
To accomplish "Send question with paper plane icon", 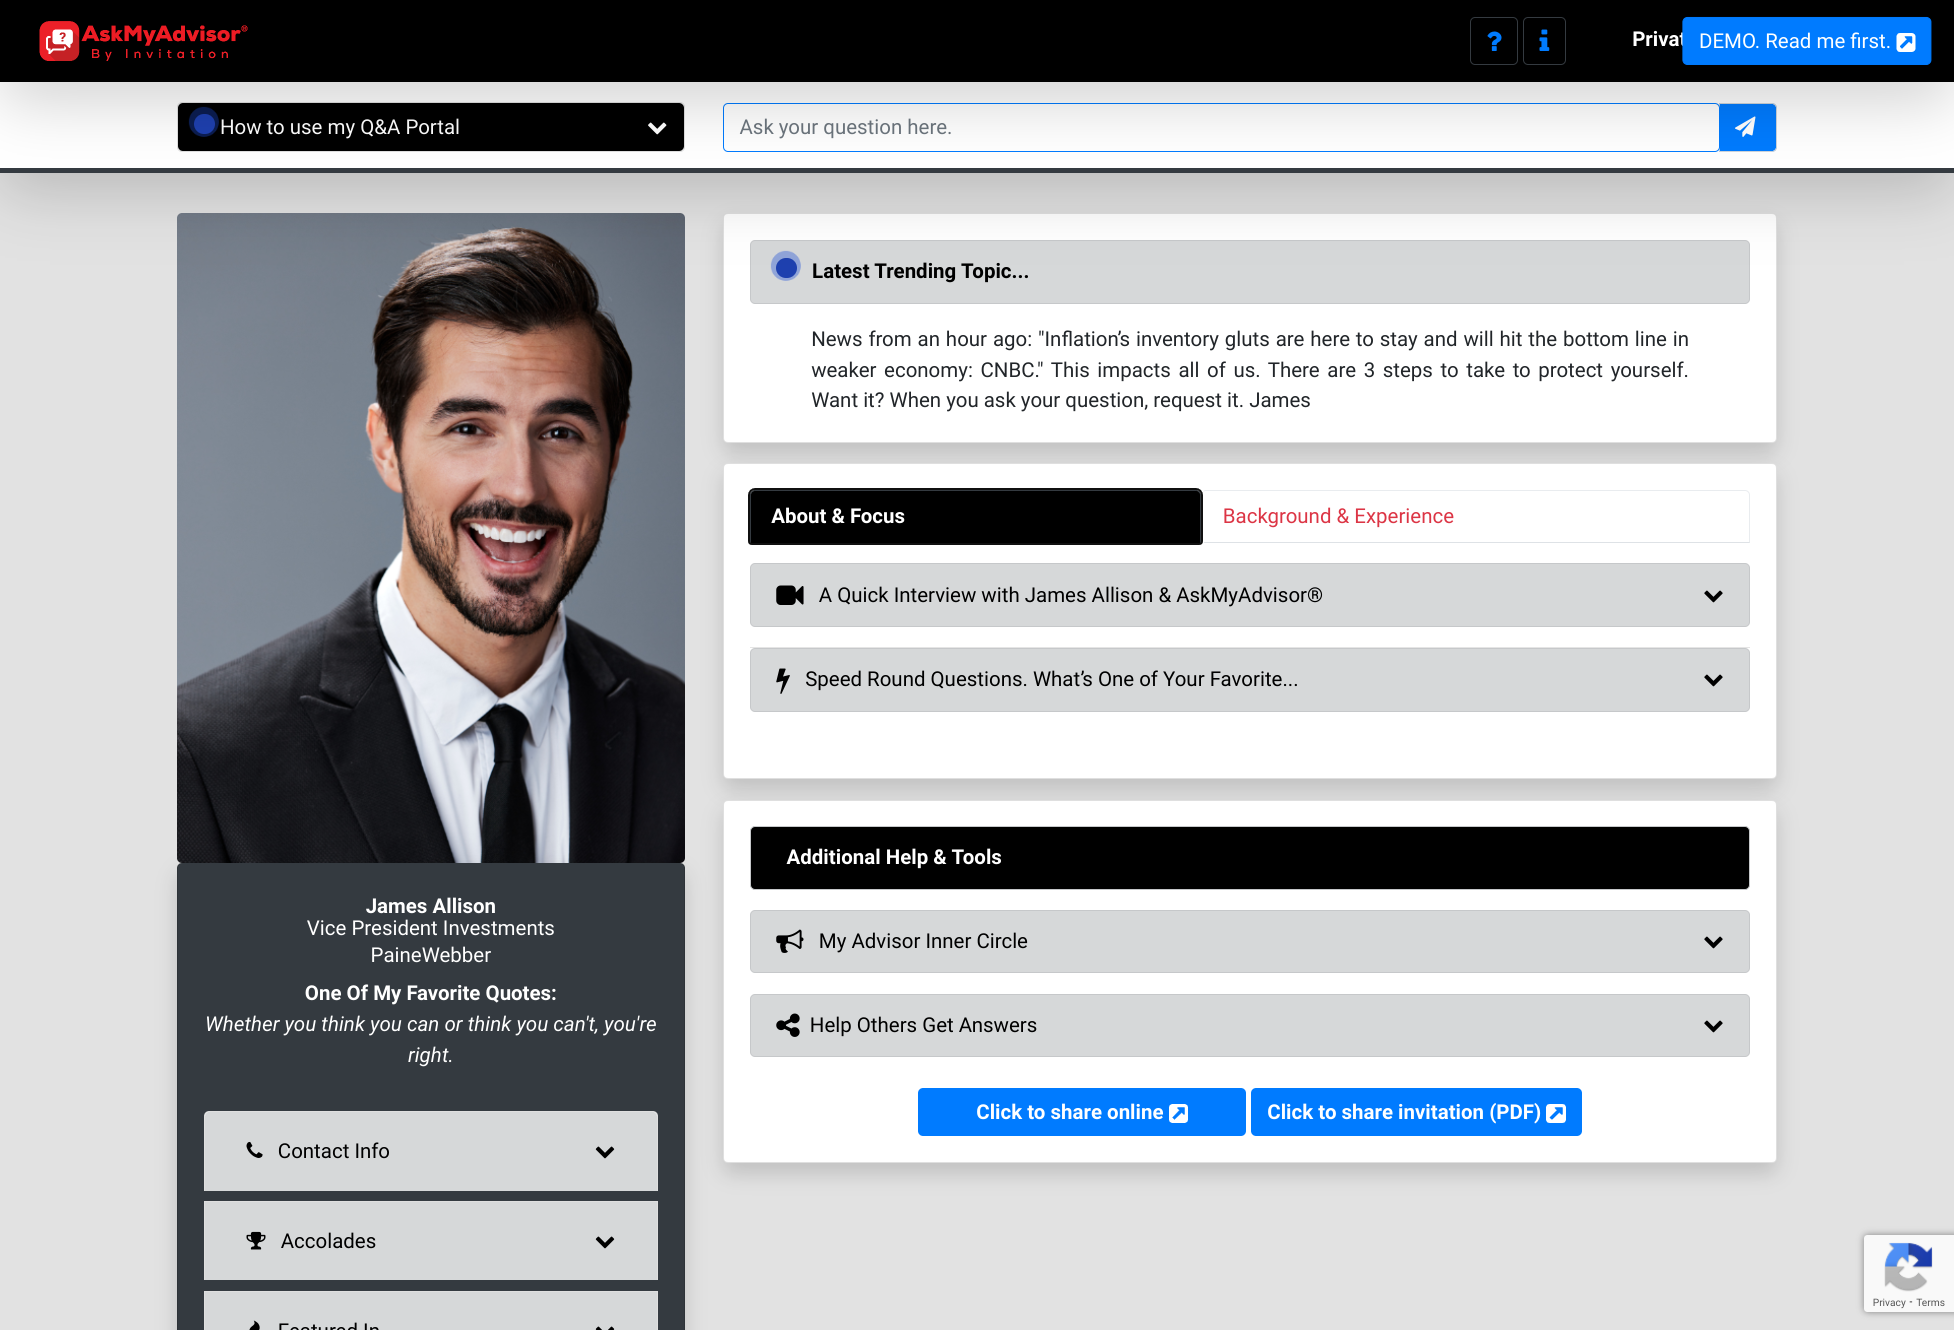I will pyautogui.click(x=1746, y=127).
